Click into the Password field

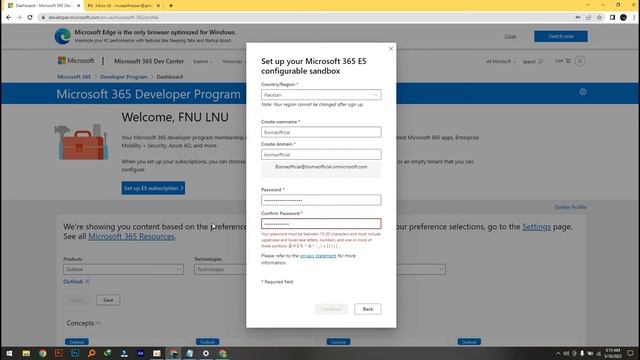point(321,200)
